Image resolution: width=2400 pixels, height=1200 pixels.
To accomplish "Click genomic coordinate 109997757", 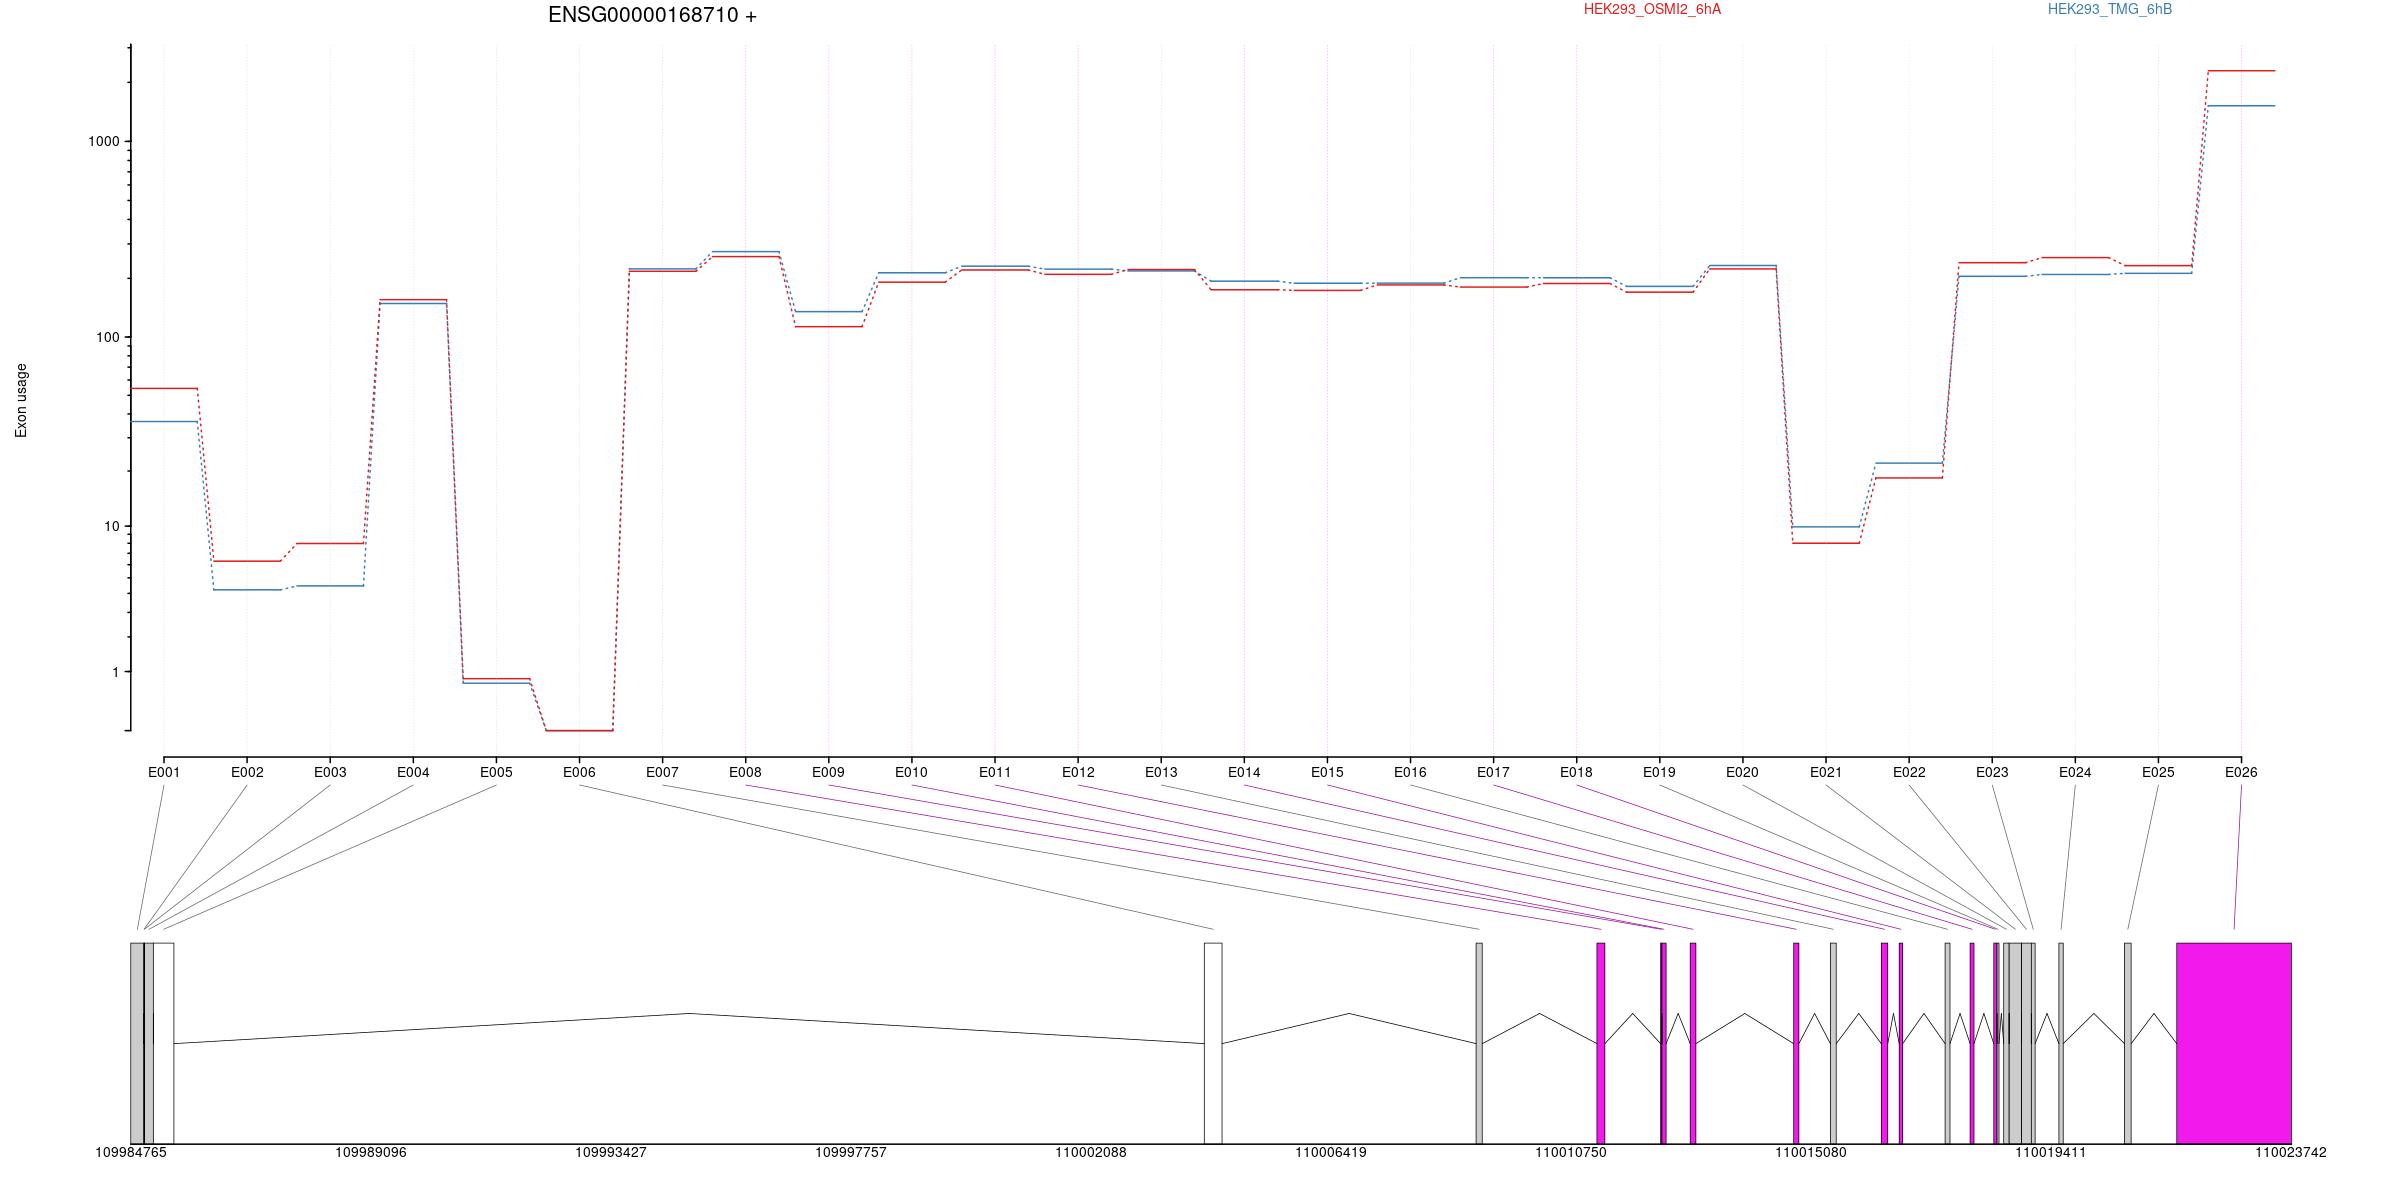I will click(x=851, y=1153).
